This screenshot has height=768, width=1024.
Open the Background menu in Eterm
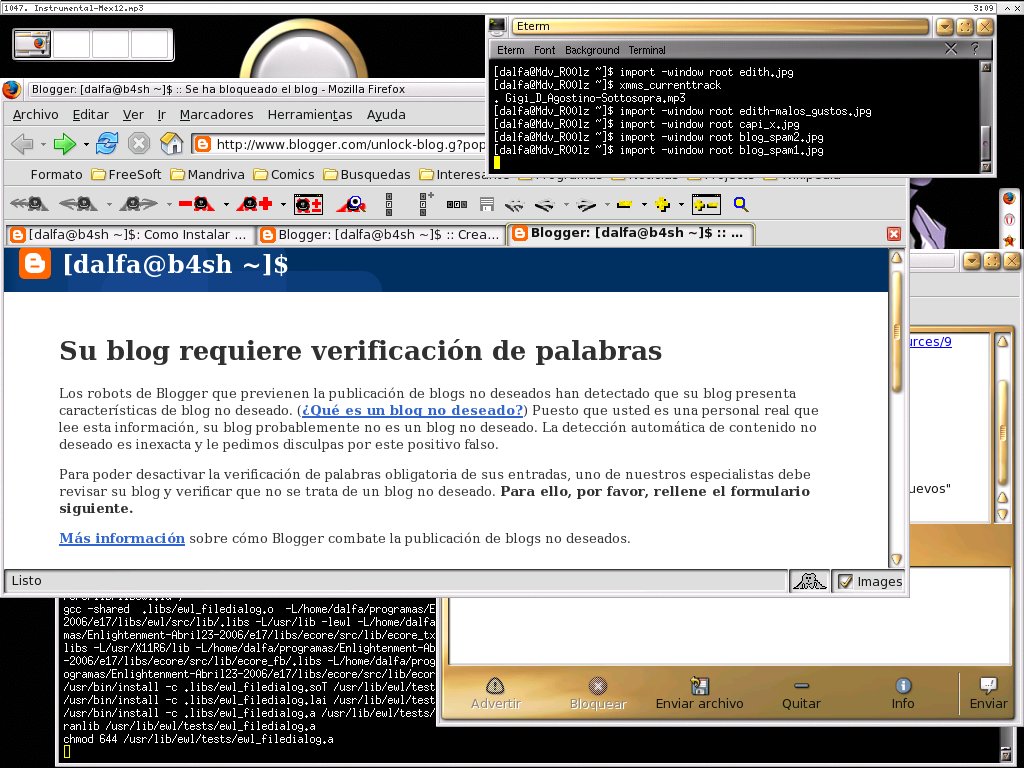click(x=592, y=50)
